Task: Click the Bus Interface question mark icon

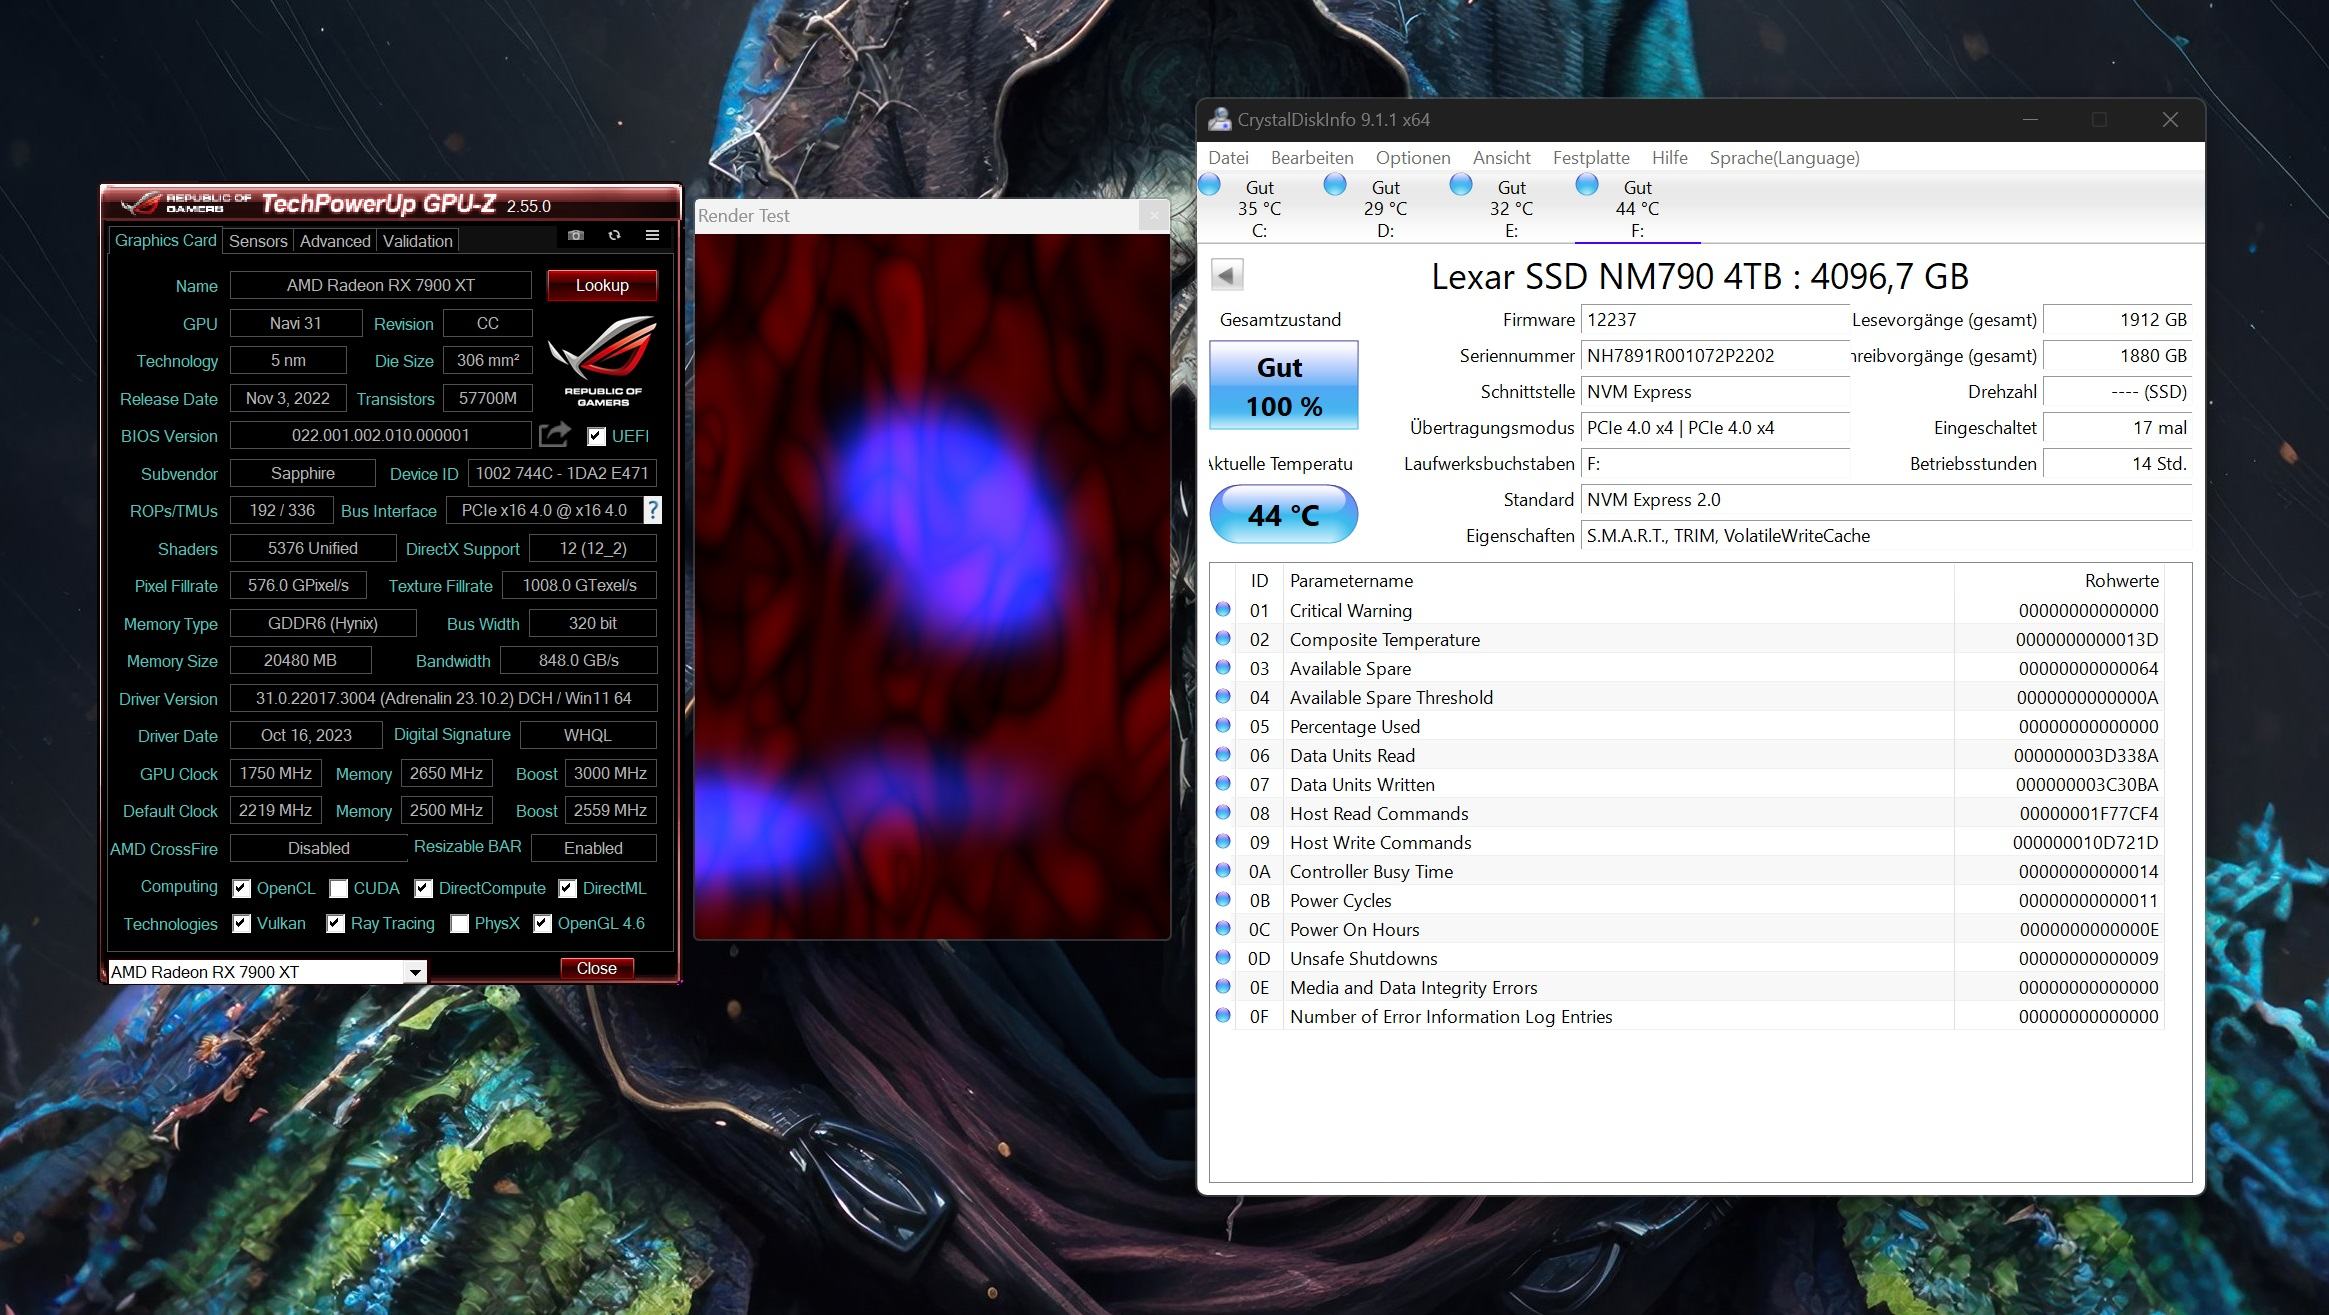Action: 652,510
